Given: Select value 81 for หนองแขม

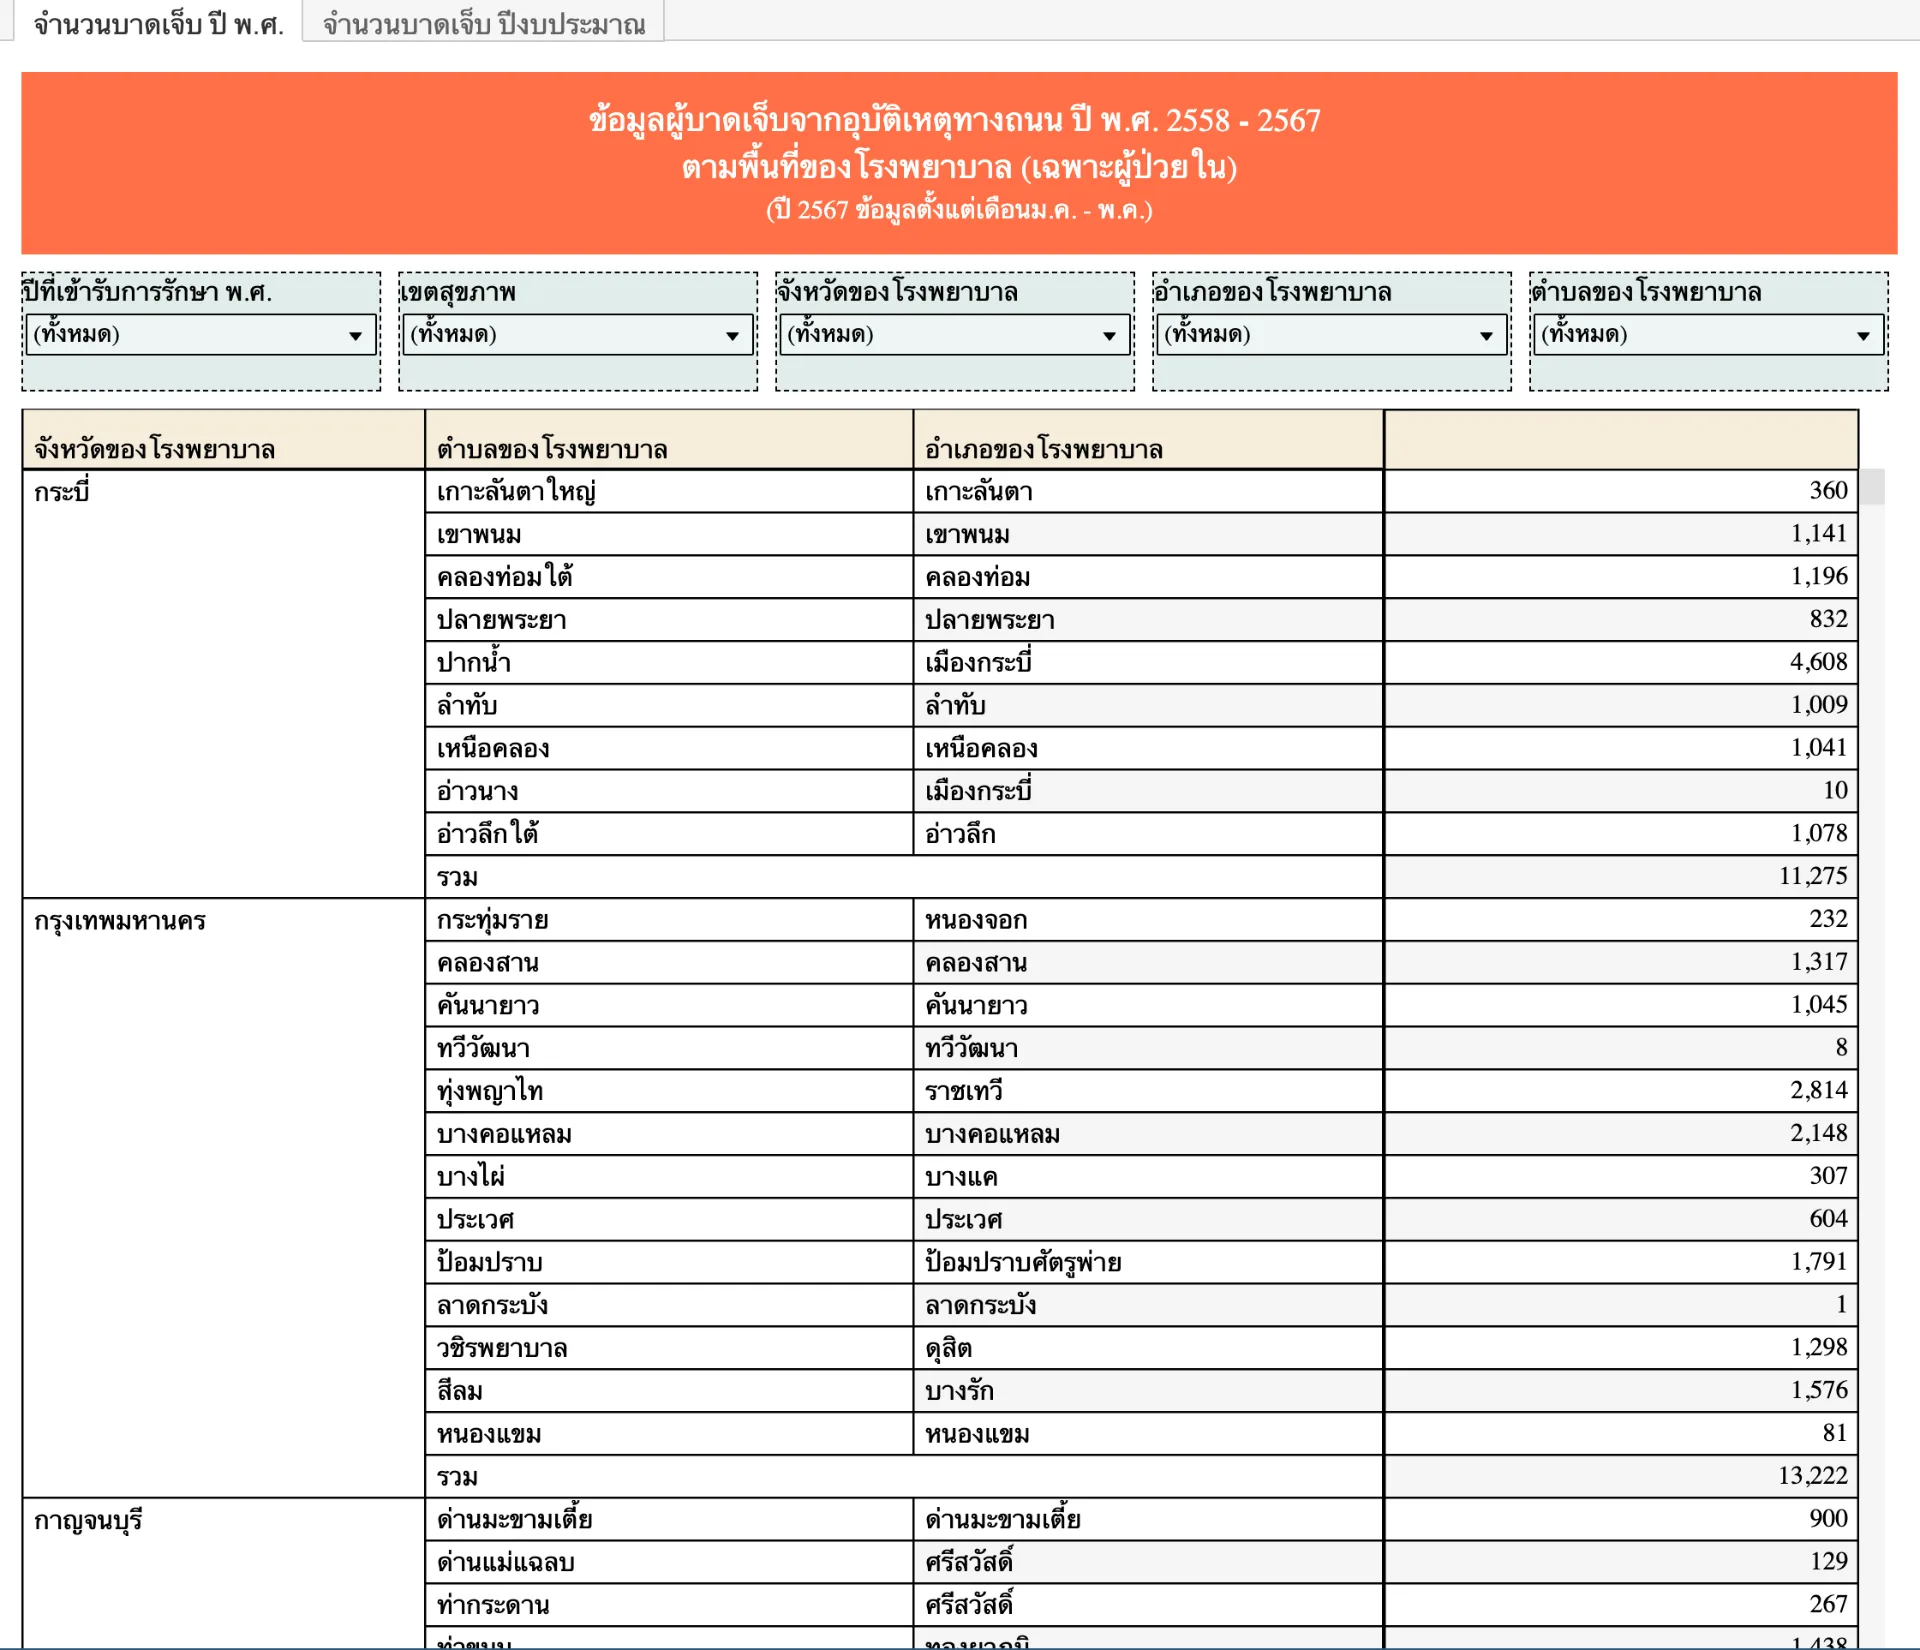Looking at the screenshot, I should point(1621,1434).
